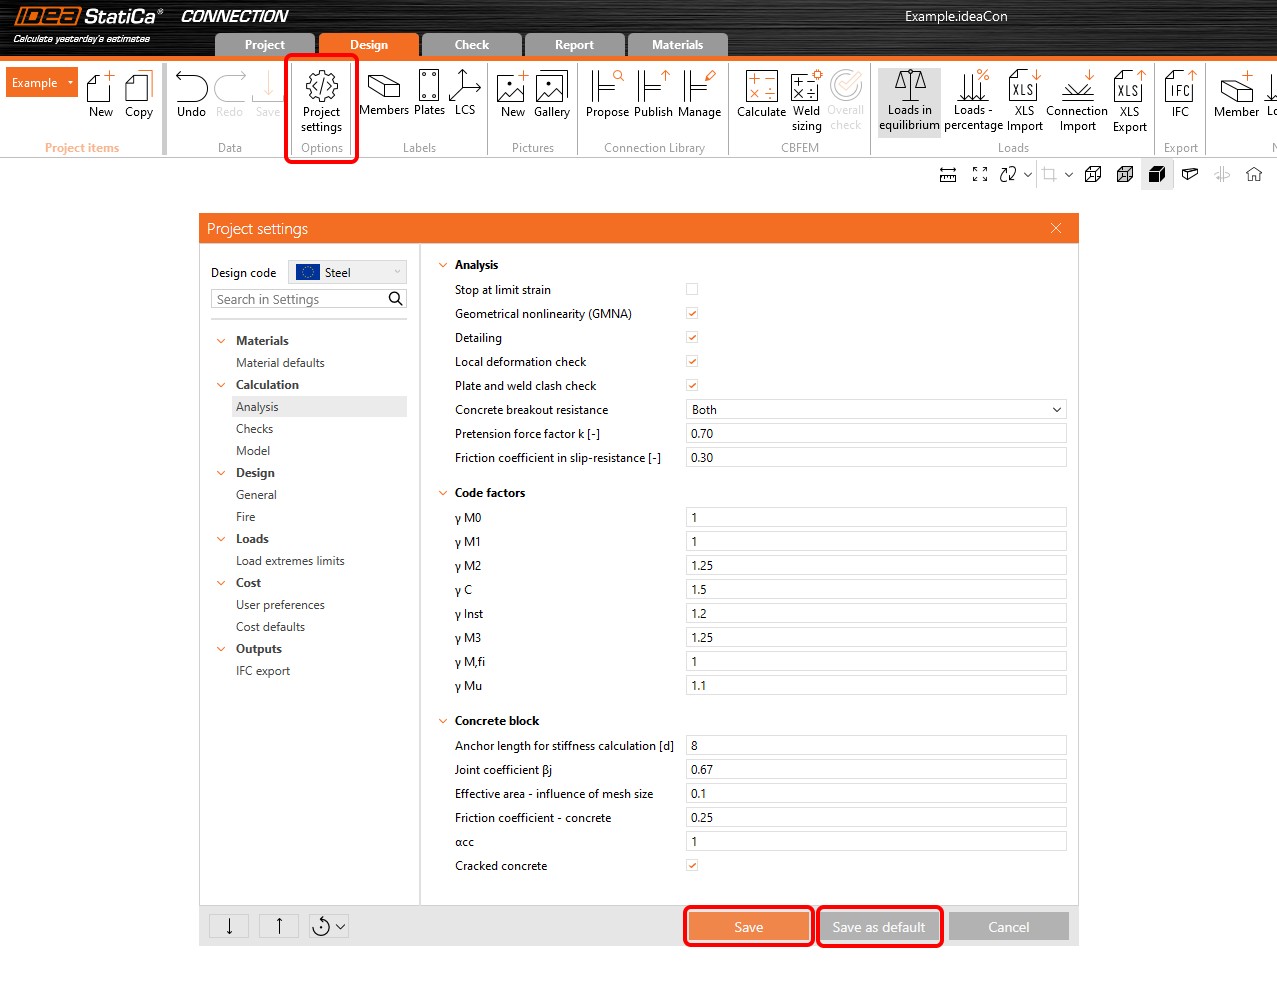Select the solid view cube icon
The width and height of the screenshot is (1277, 984).
tap(1157, 173)
